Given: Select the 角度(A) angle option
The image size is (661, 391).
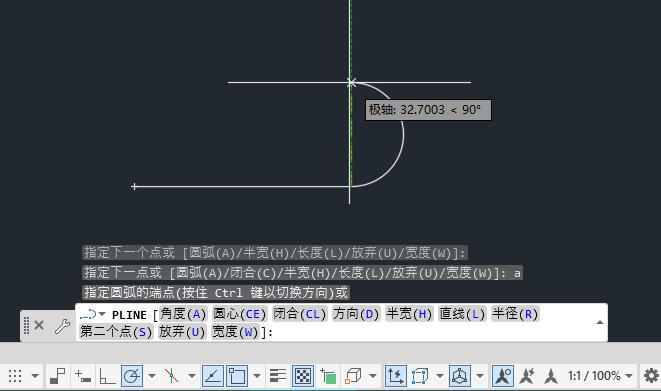Looking at the screenshot, I should tap(183, 314).
